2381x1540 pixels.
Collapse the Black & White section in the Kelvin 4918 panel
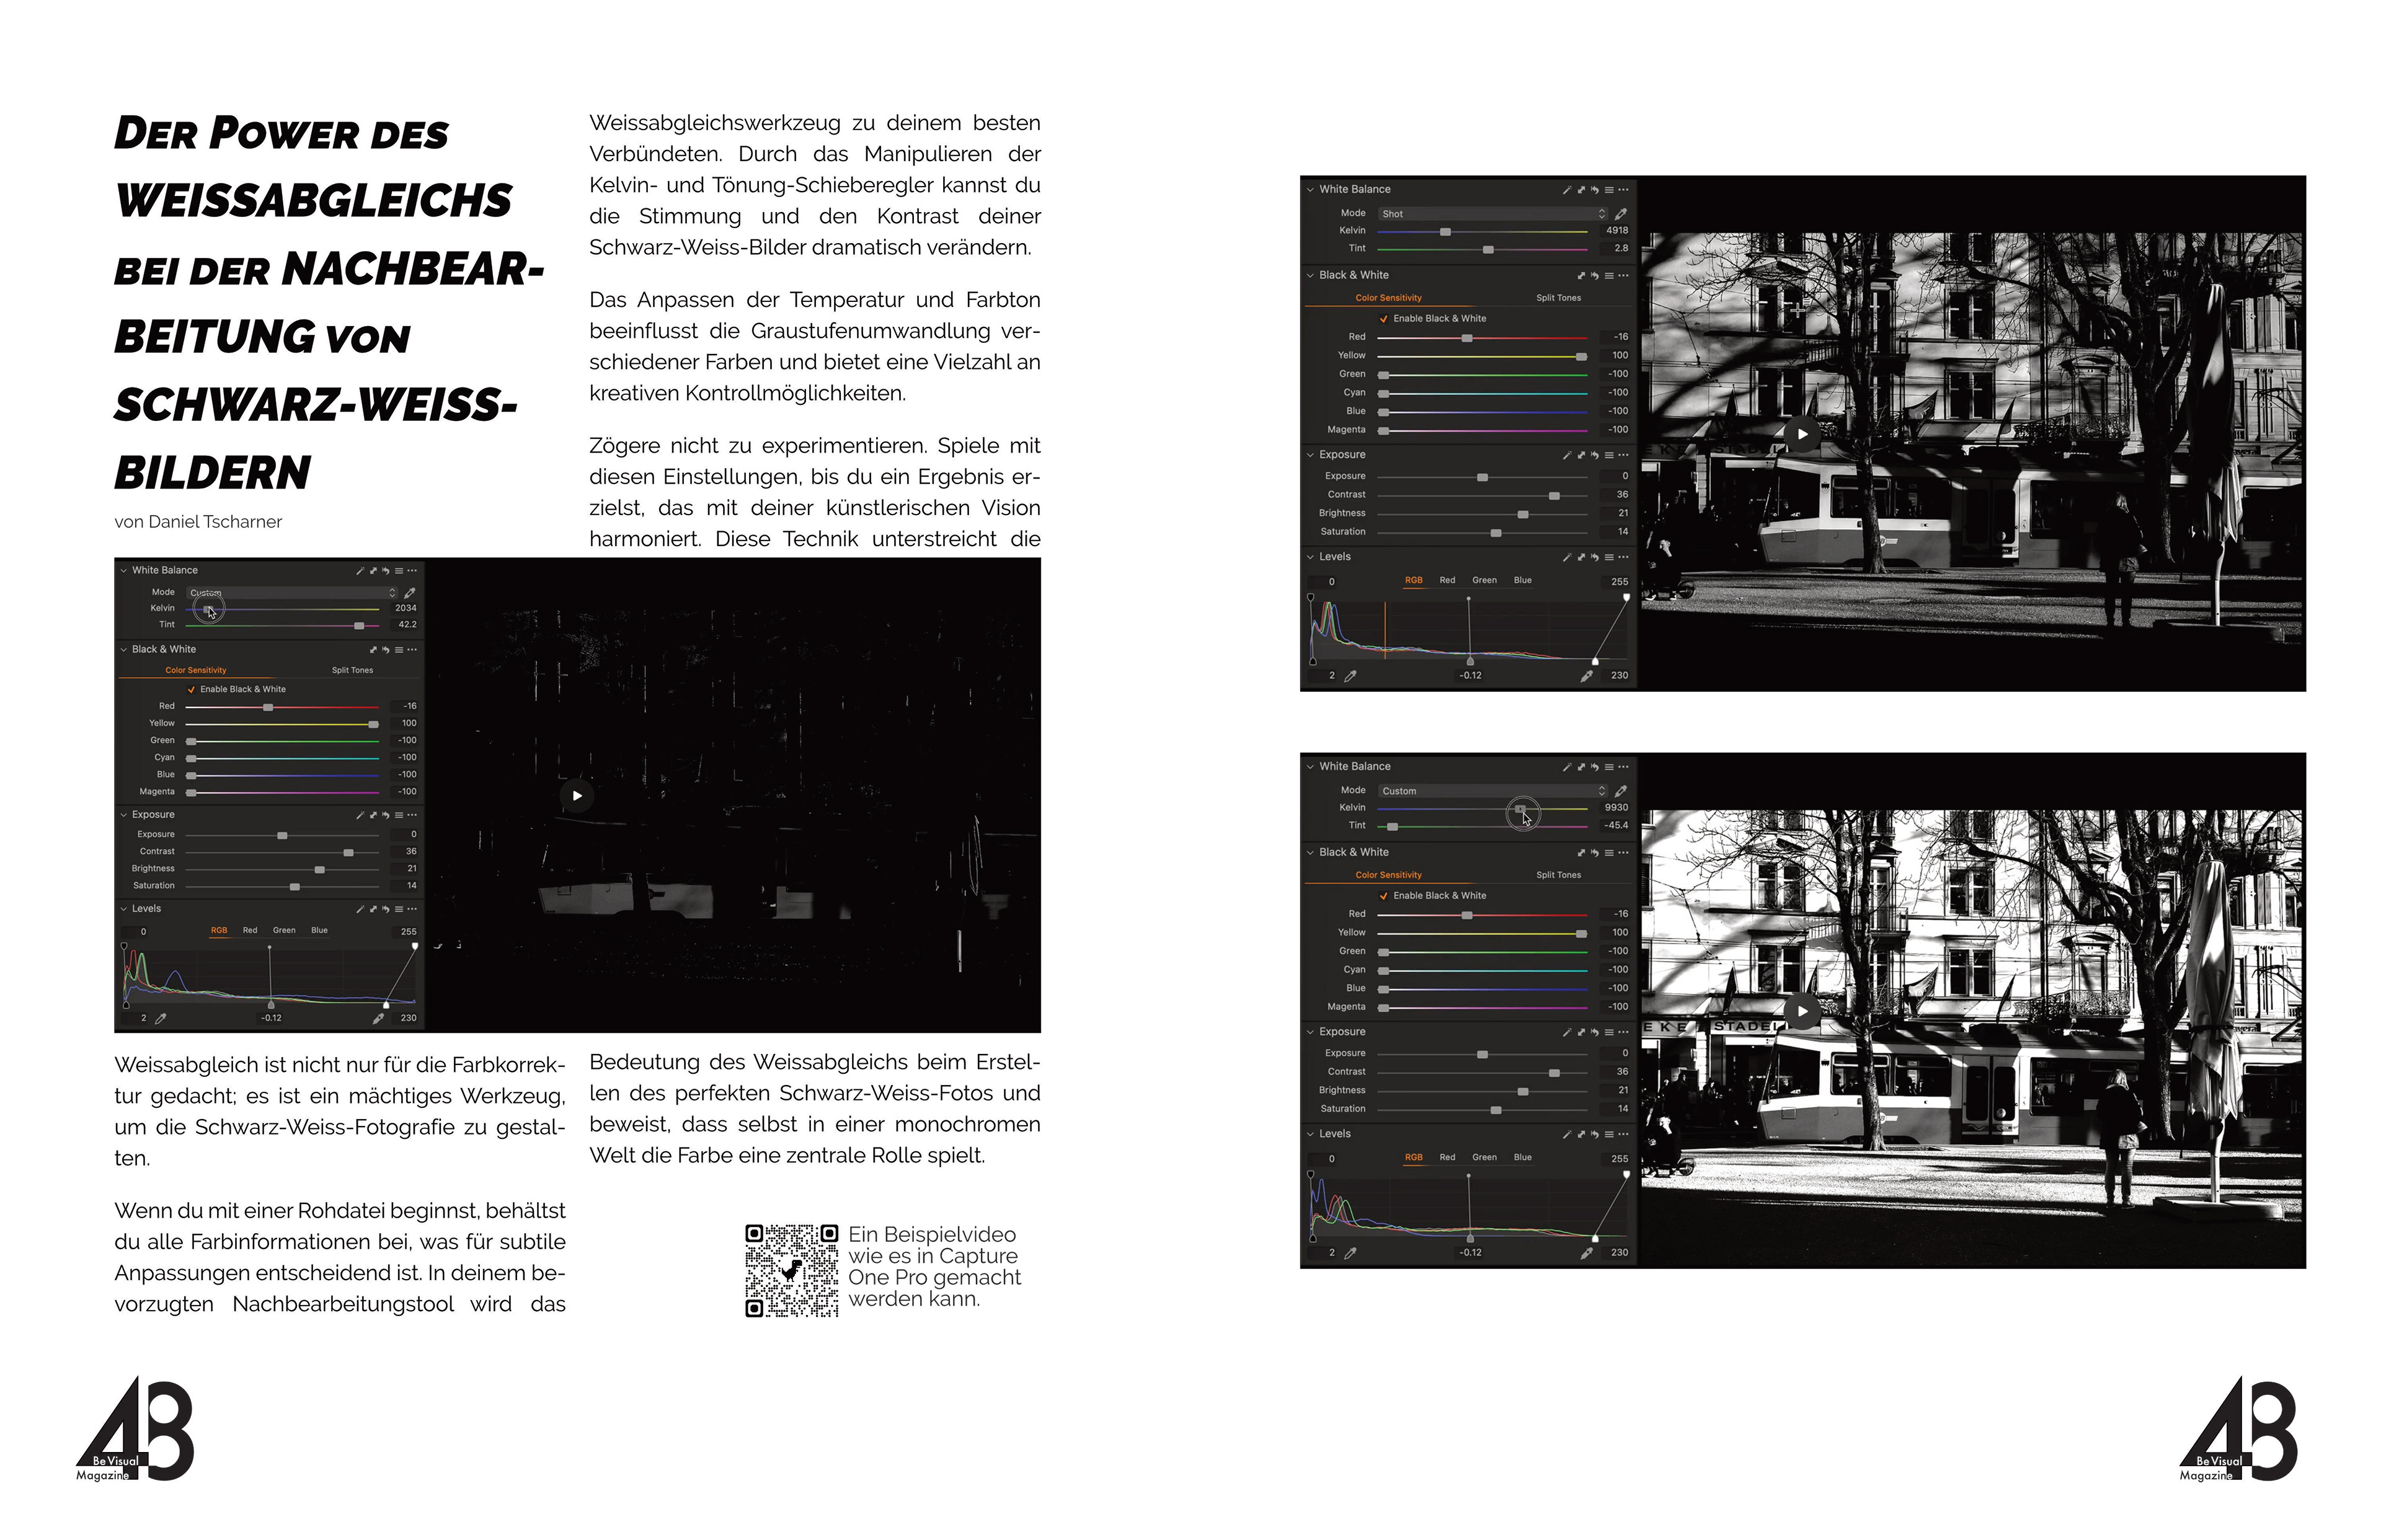coord(1310,275)
